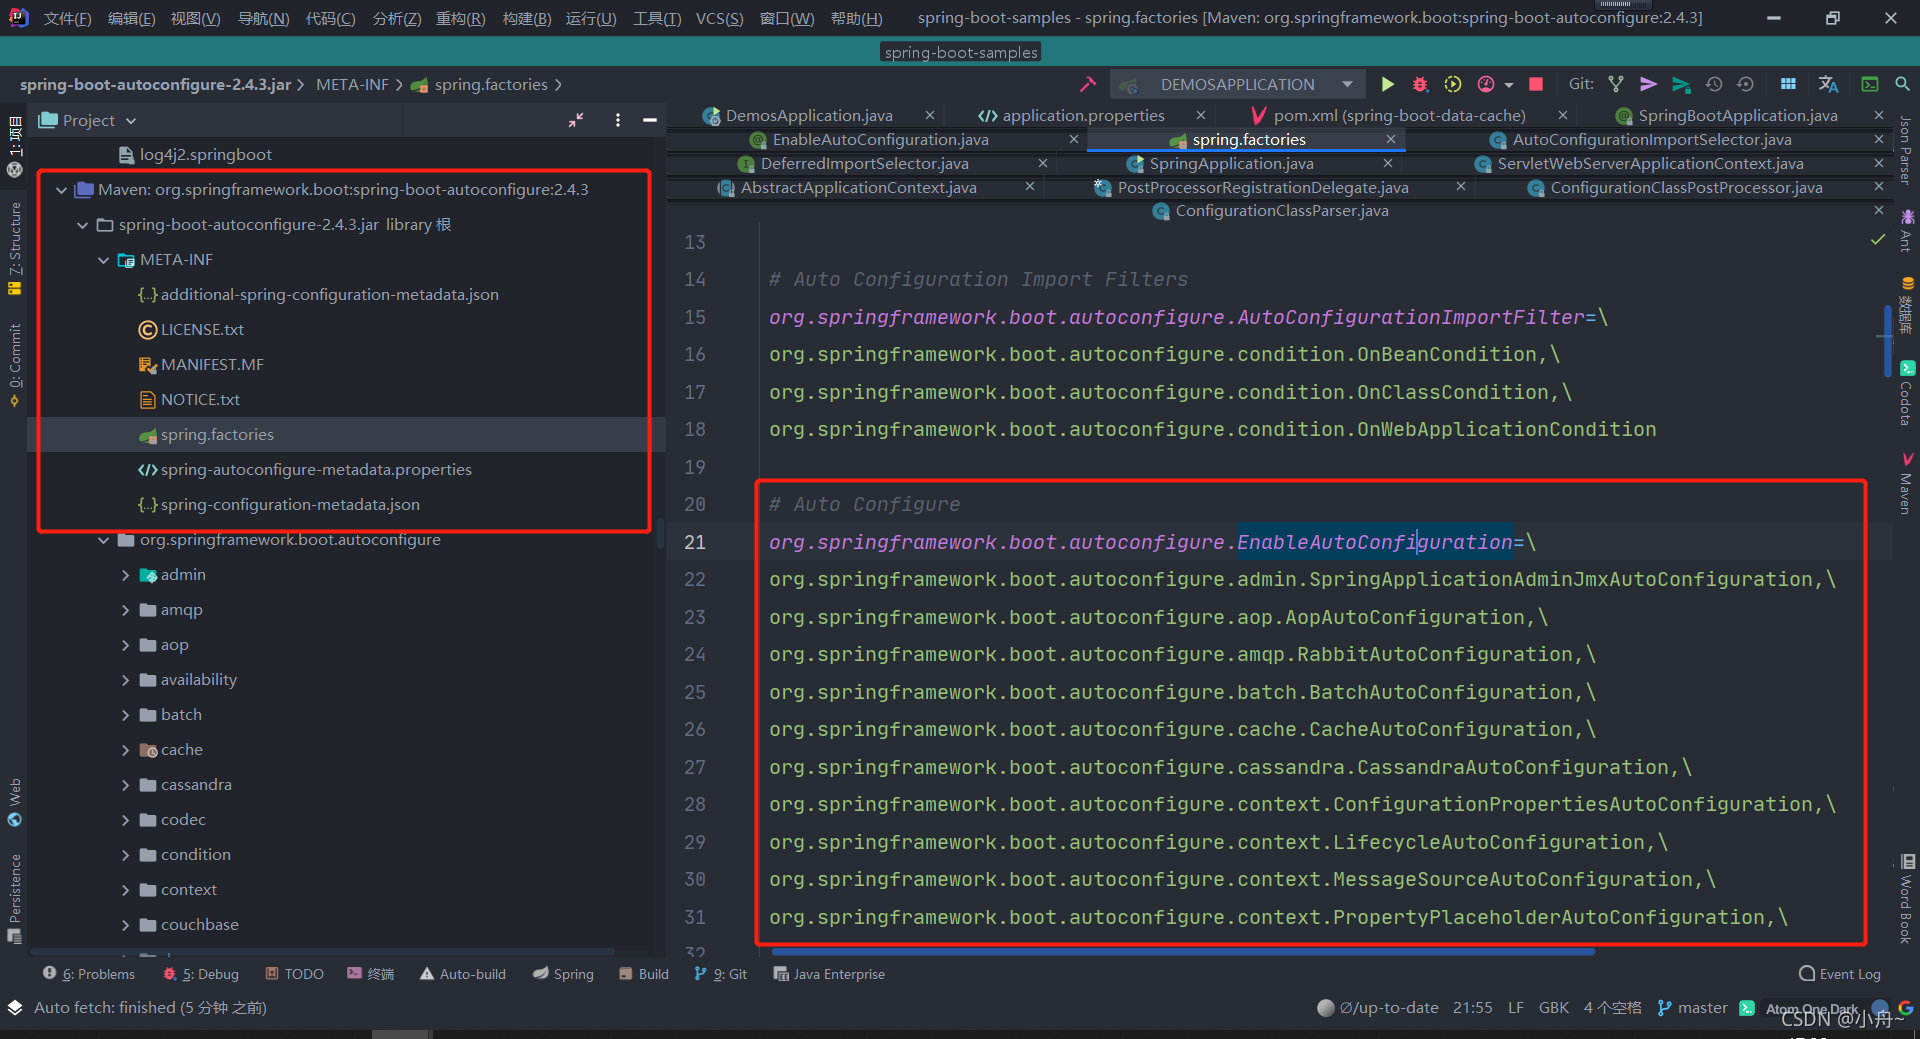Click the GBK file encoding widget
The image size is (1920, 1039).
(x=1554, y=1008)
